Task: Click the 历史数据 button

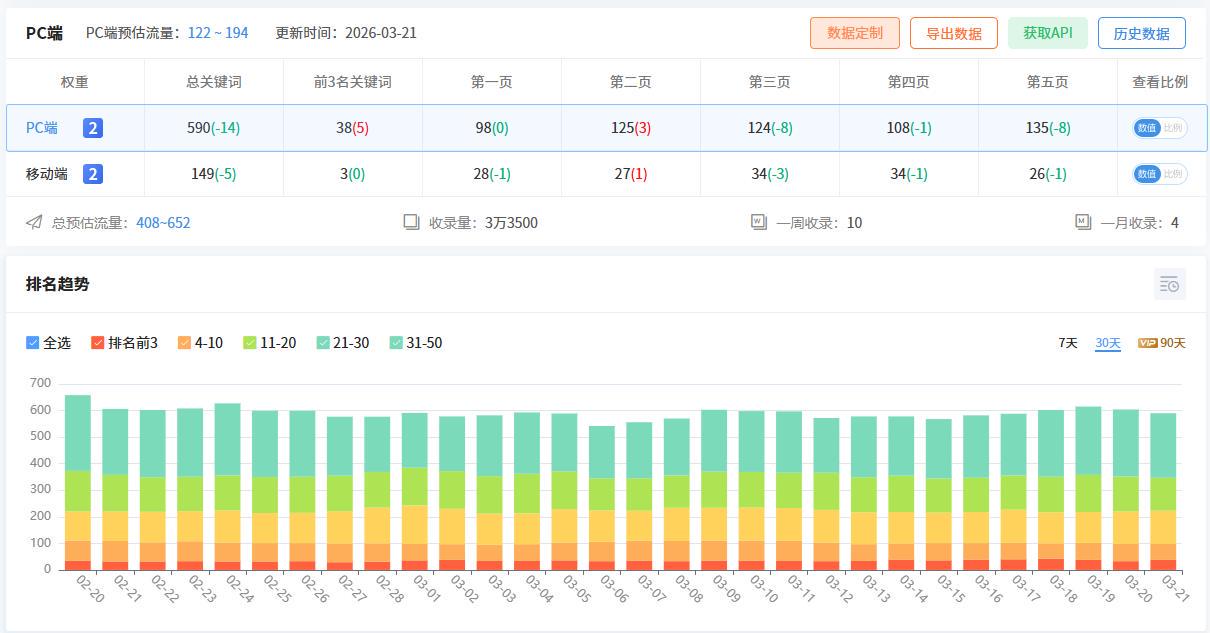Action: (1142, 33)
